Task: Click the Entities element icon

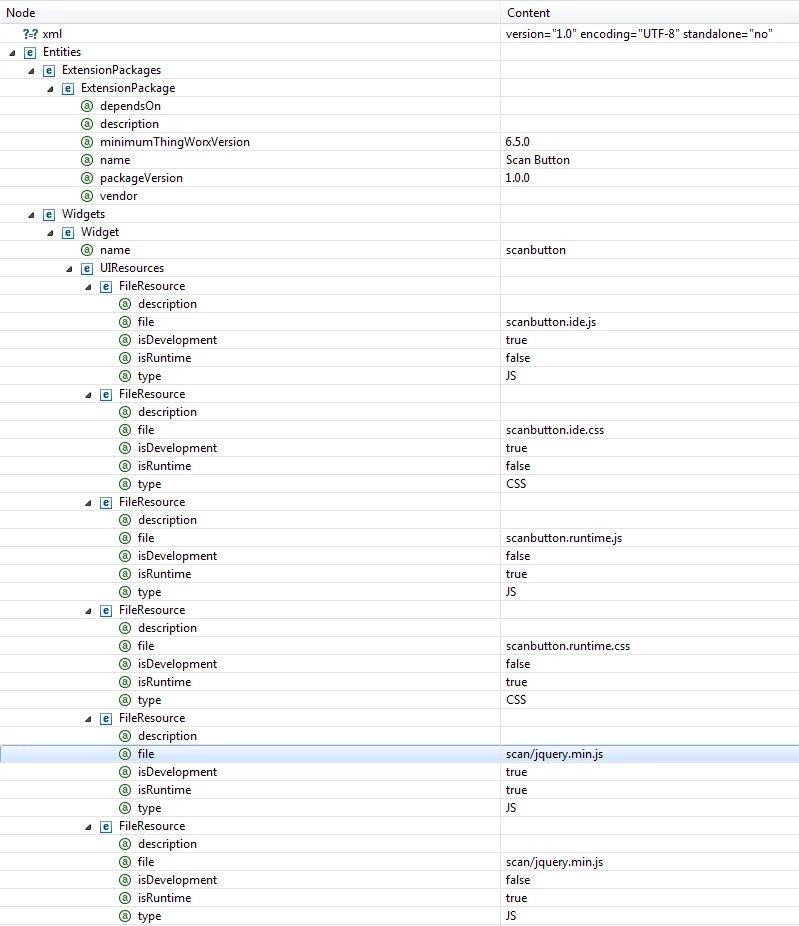Action: pos(30,53)
